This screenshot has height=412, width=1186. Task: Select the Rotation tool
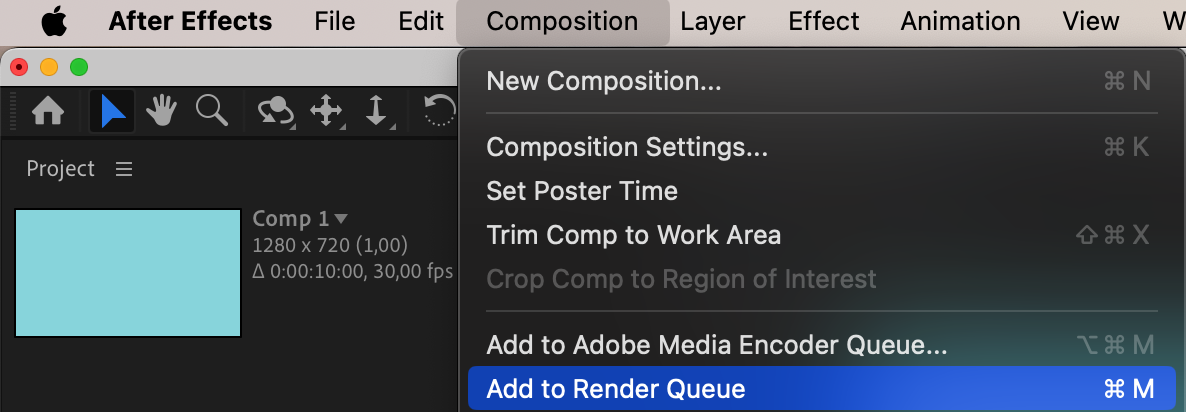coord(440,111)
